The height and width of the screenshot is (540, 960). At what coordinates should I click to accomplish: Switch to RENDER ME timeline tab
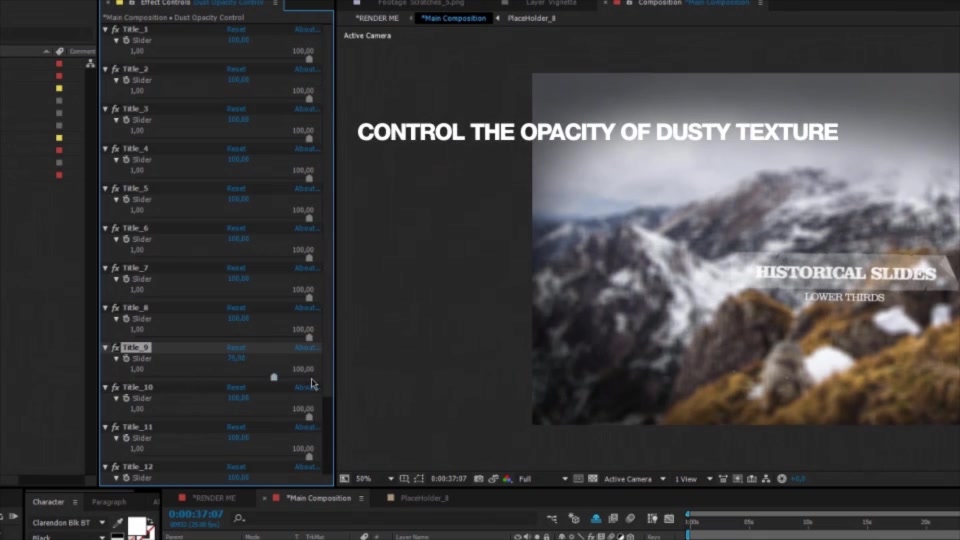pos(214,498)
